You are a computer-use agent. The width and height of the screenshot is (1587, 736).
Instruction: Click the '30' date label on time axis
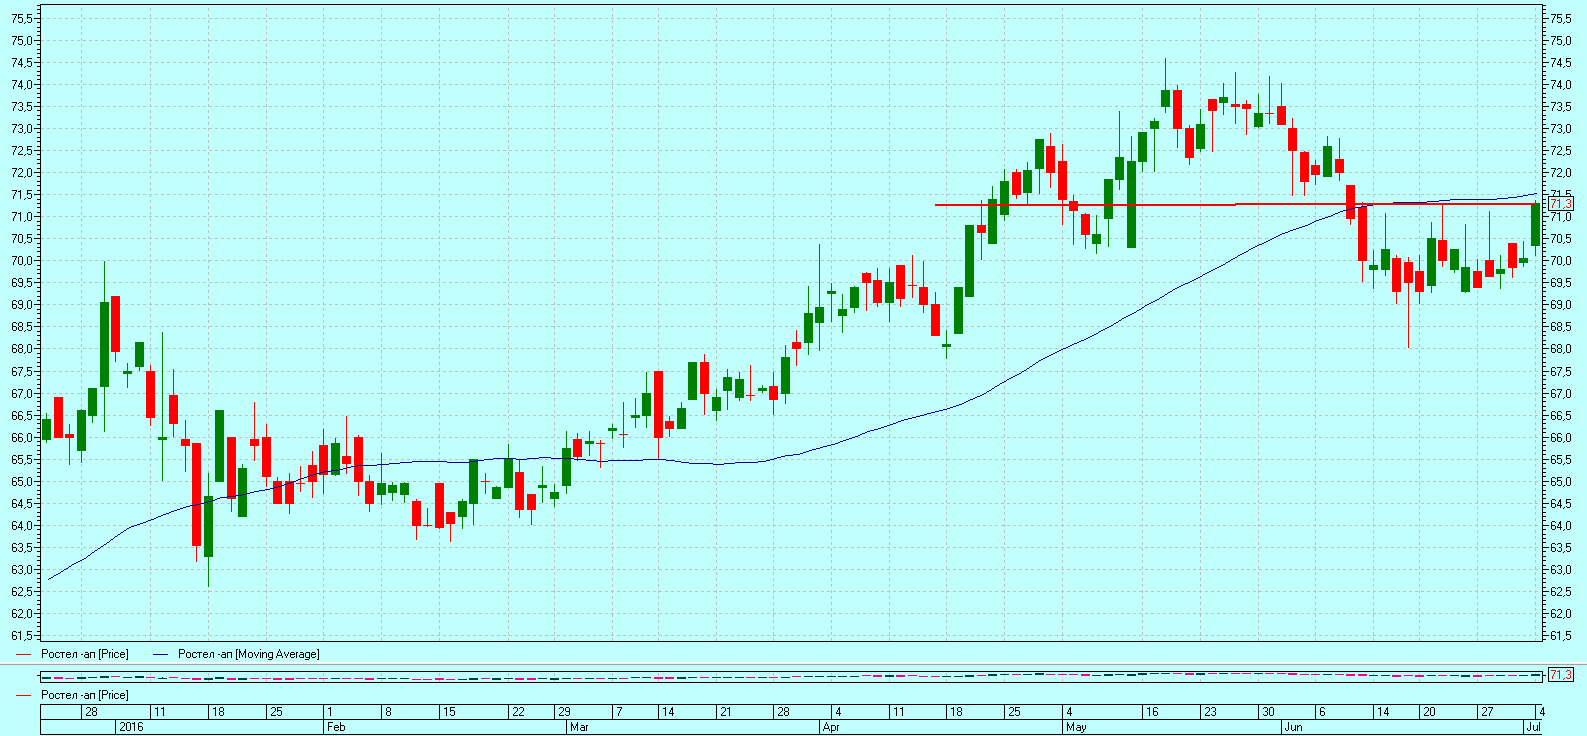point(1268,712)
